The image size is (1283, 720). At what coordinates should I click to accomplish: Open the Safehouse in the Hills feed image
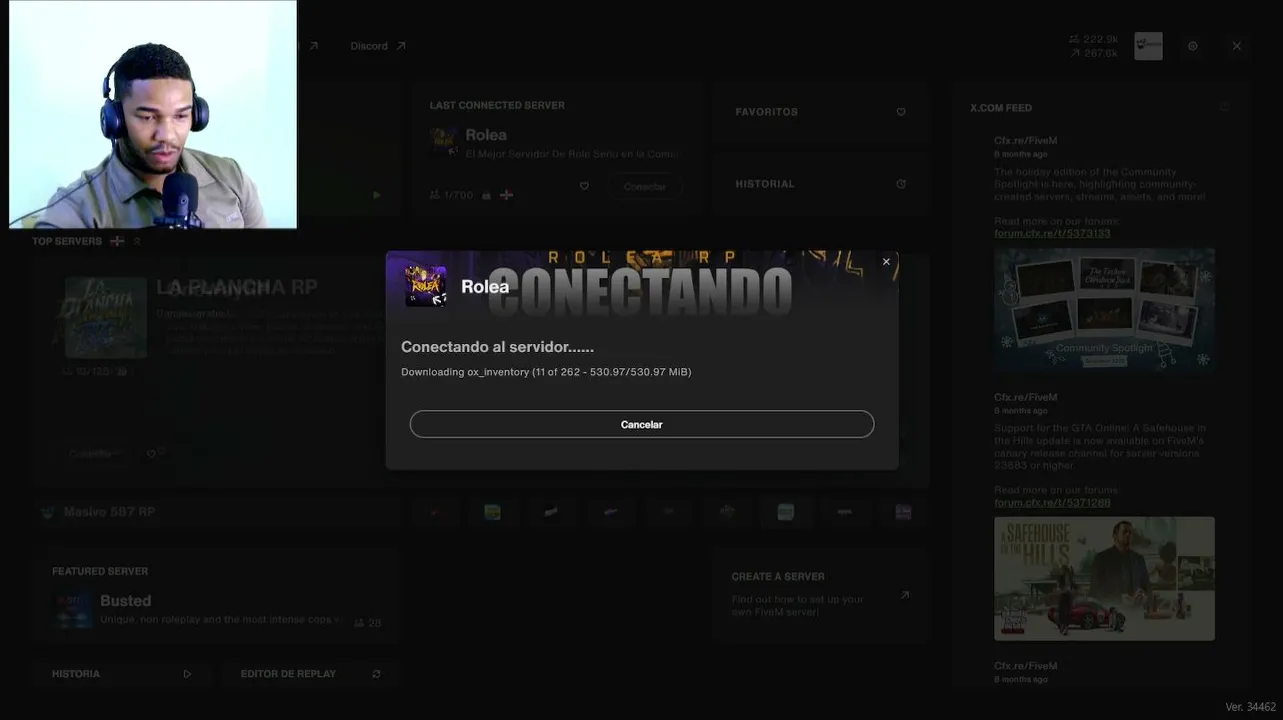click(x=1104, y=578)
